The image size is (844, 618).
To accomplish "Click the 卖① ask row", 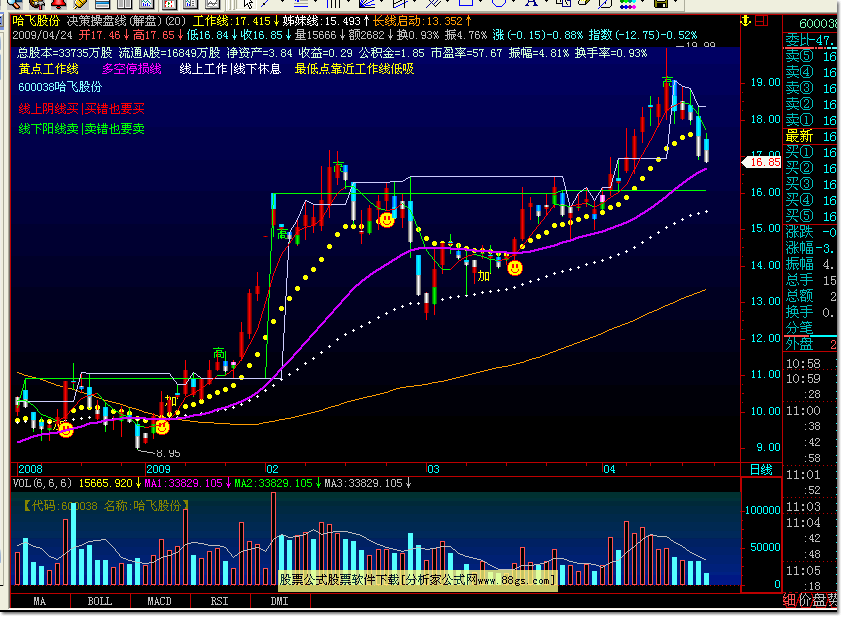I will point(811,120).
